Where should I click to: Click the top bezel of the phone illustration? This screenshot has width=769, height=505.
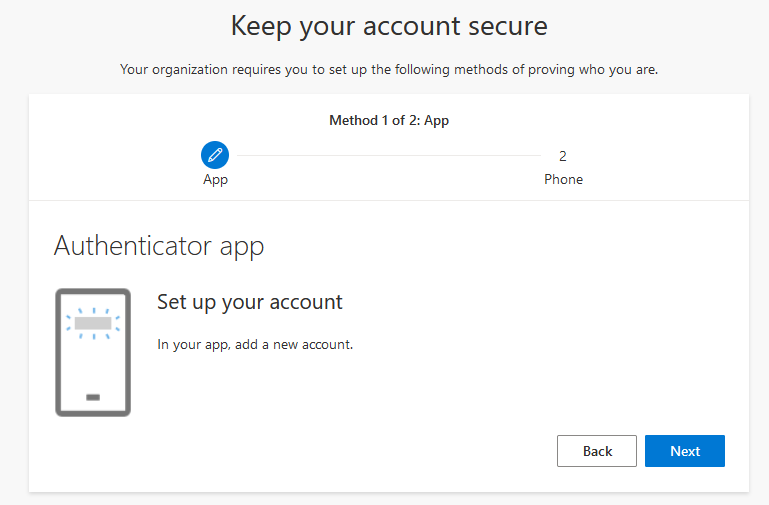pyautogui.click(x=93, y=292)
